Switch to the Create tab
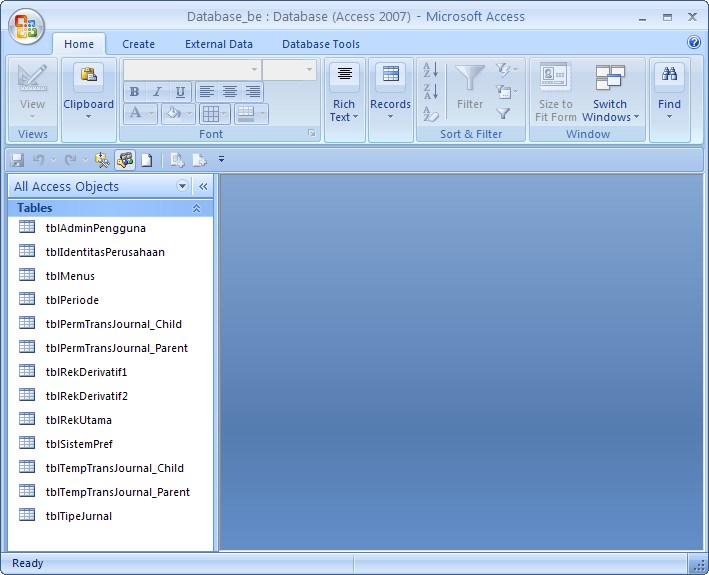The height and width of the screenshot is (575, 709). tap(138, 44)
